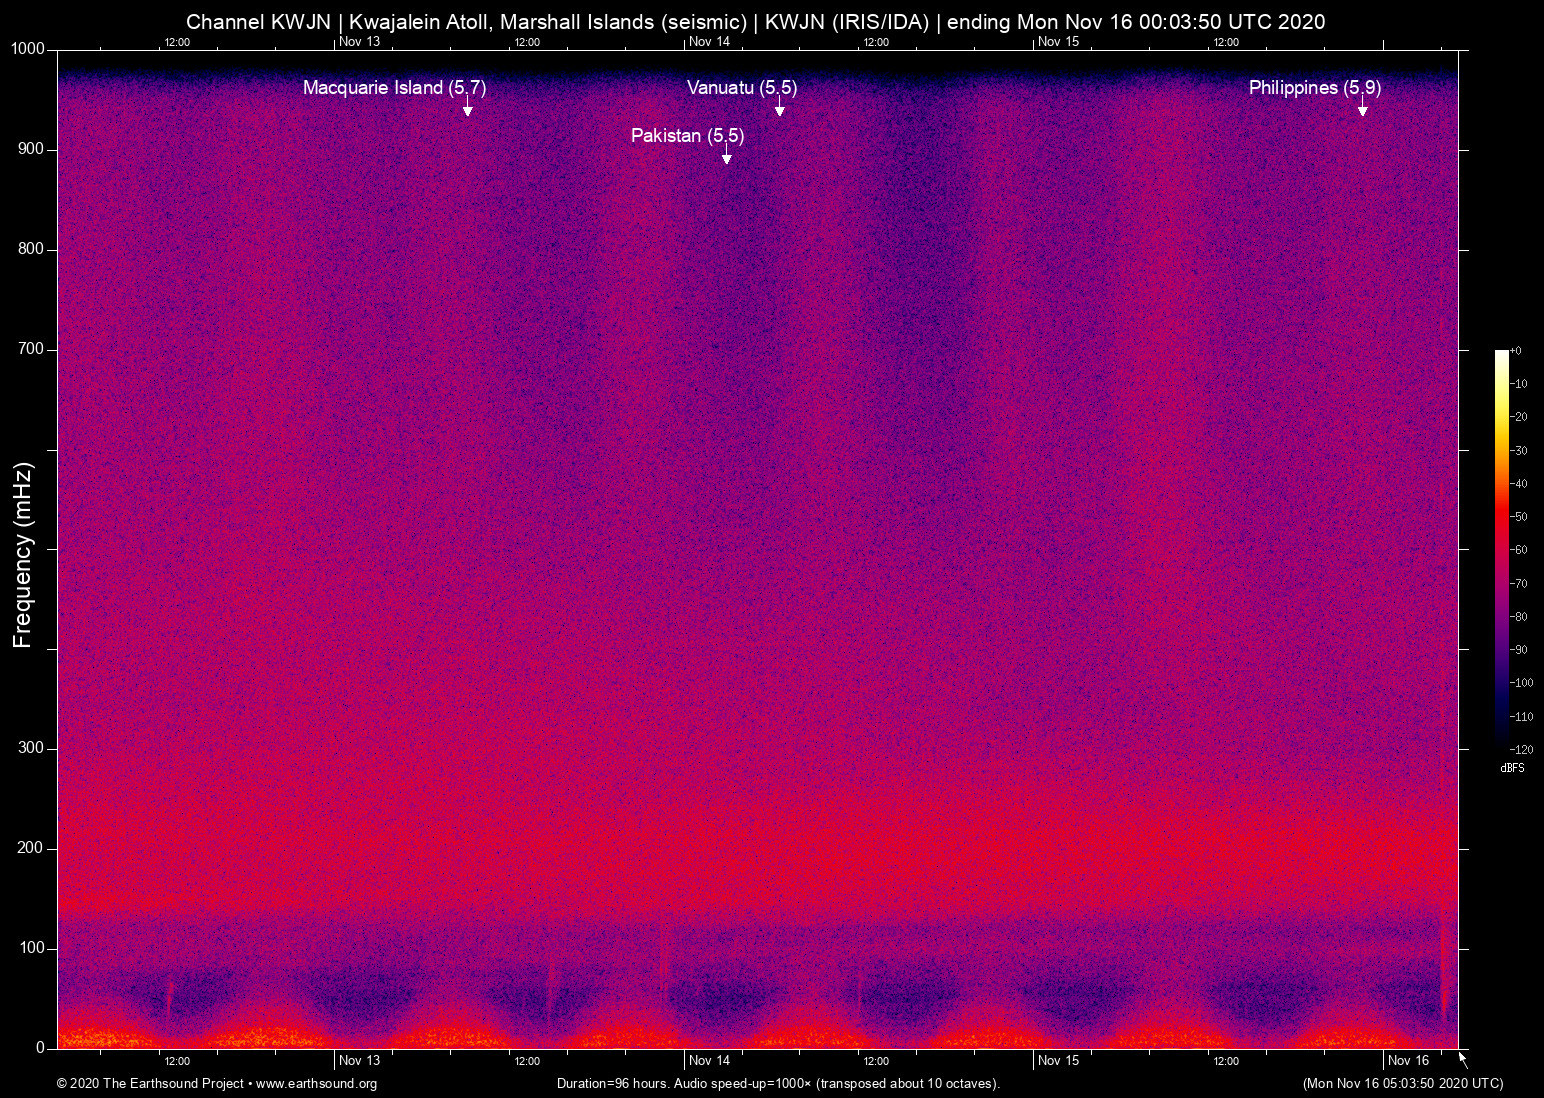Click the Vanuatu annotation arrow
The image size is (1544, 1098).
point(780,110)
